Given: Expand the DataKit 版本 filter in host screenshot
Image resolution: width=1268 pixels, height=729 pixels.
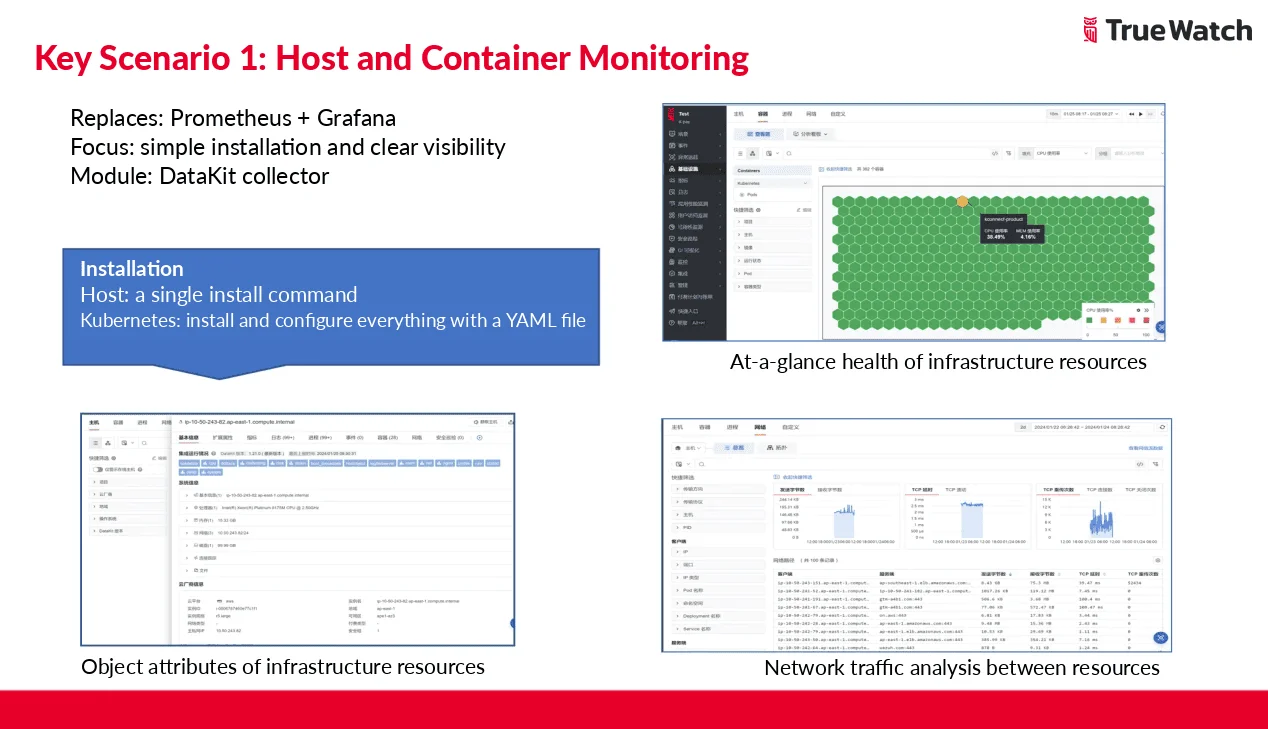Looking at the screenshot, I should [126, 531].
